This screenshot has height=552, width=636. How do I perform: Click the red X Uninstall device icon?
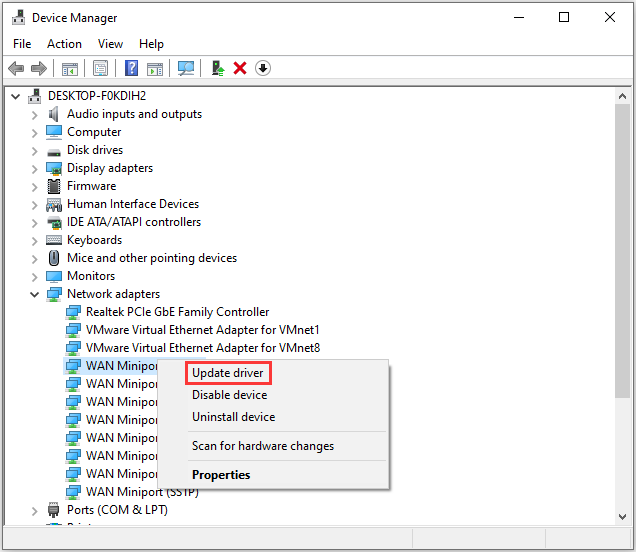[240, 68]
